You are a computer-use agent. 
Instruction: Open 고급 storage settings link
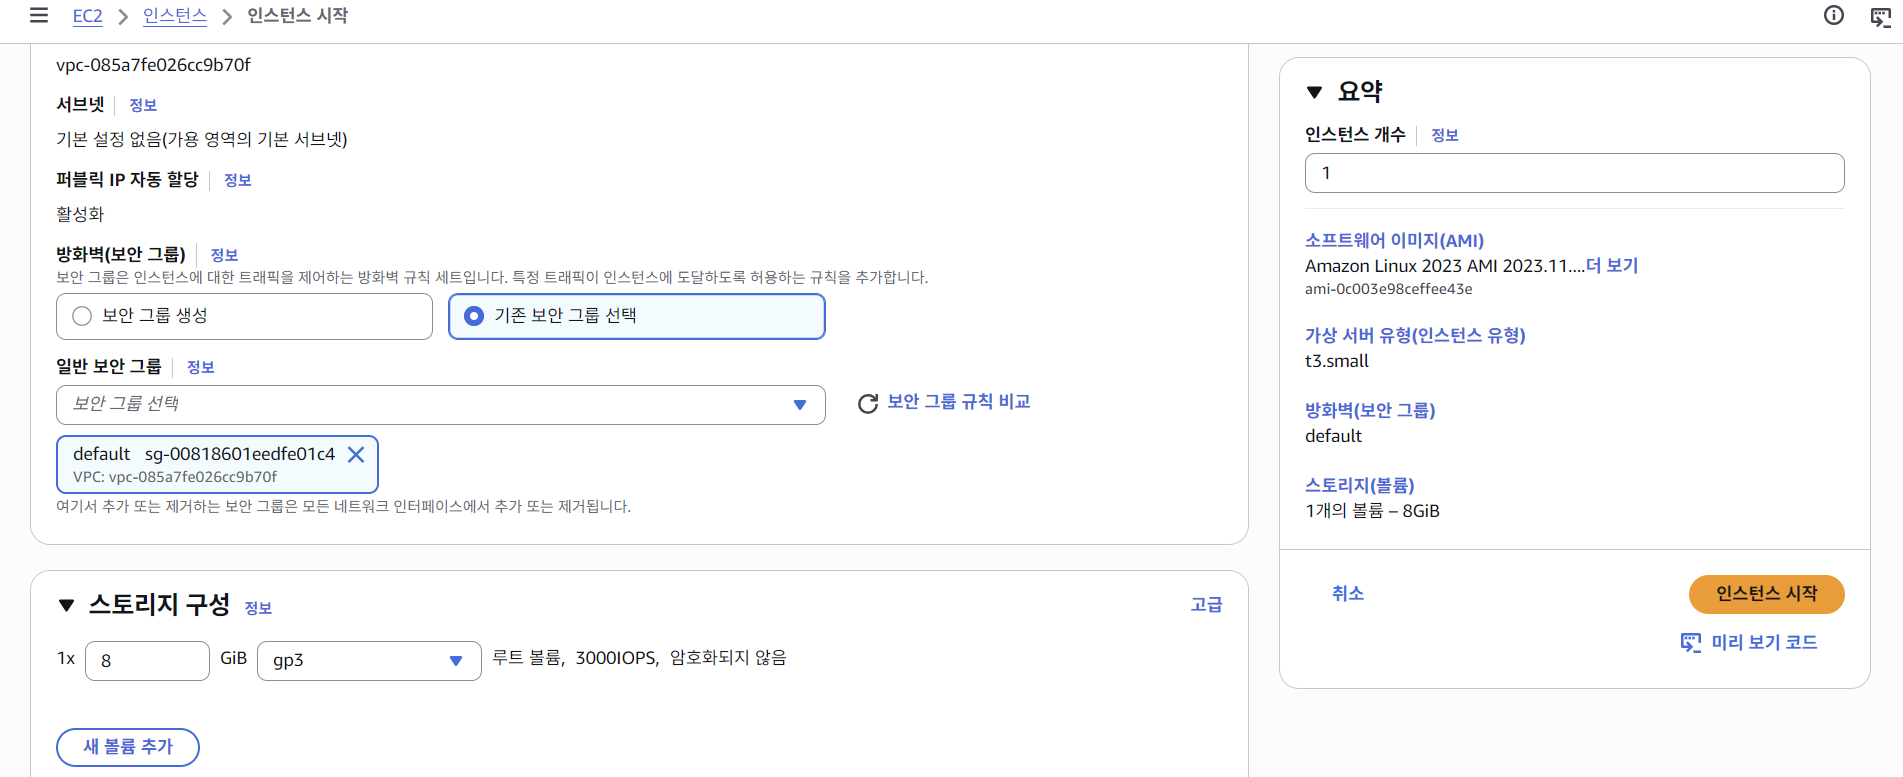point(1206,605)
